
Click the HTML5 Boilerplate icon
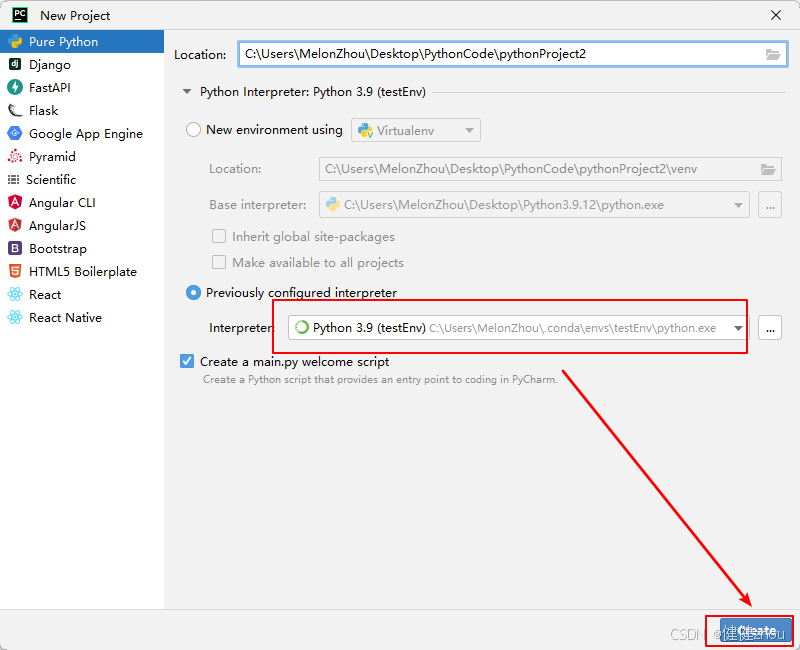click(15, 271)
